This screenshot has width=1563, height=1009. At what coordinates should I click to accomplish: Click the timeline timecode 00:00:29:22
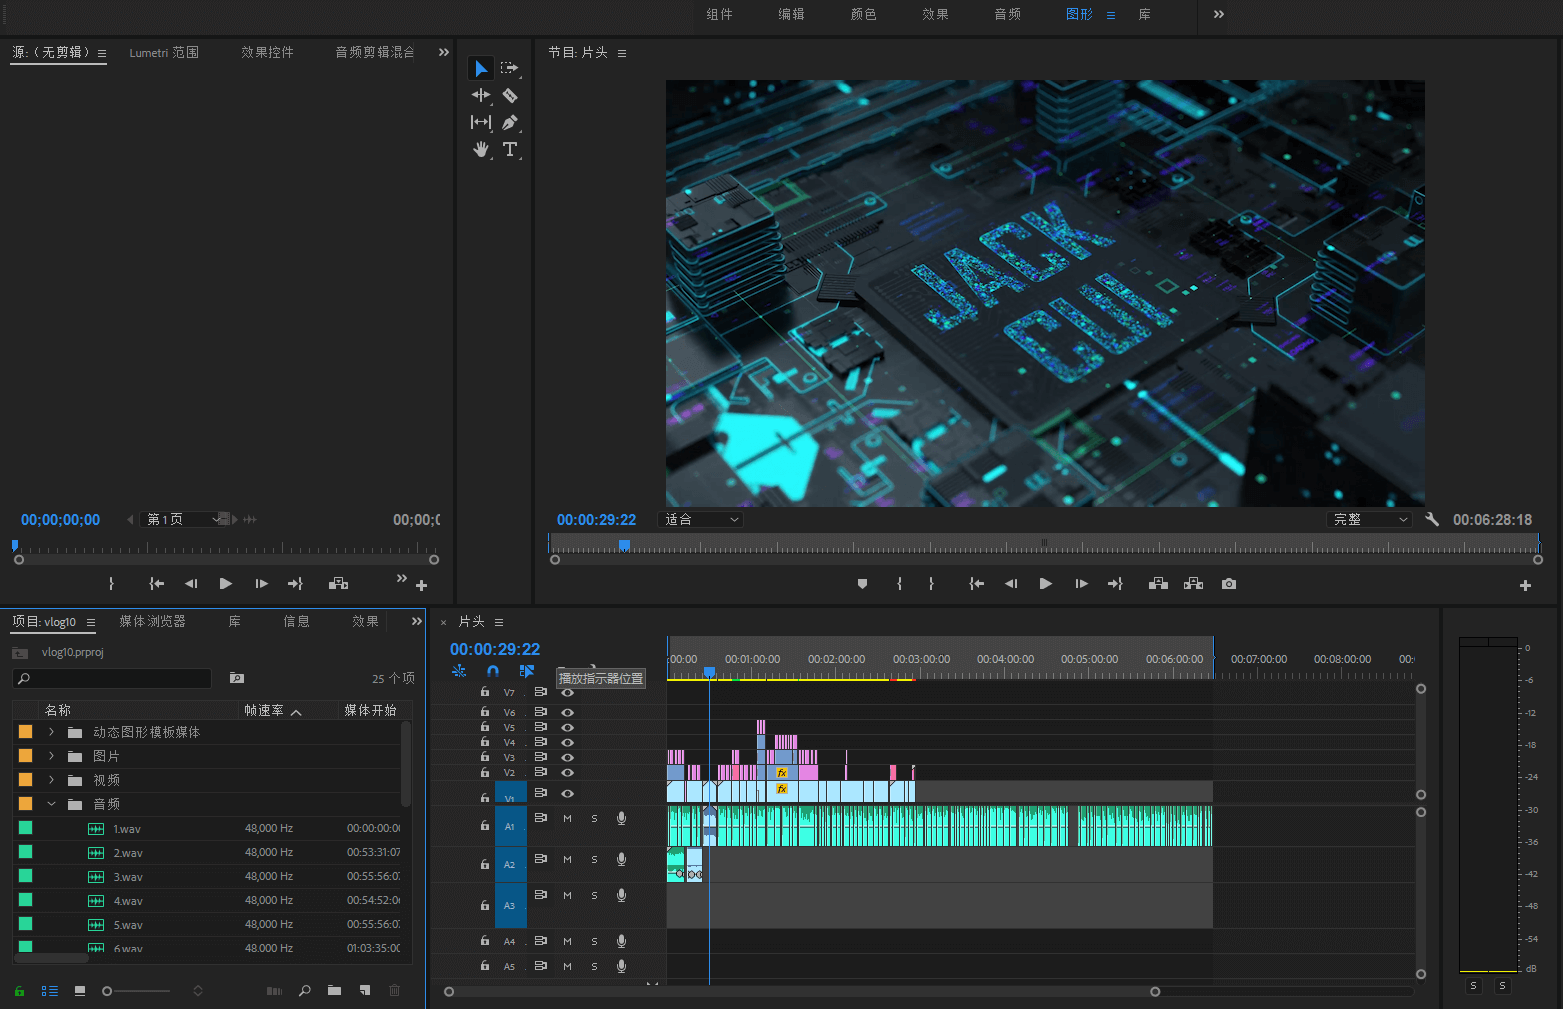tap(495, 649)
